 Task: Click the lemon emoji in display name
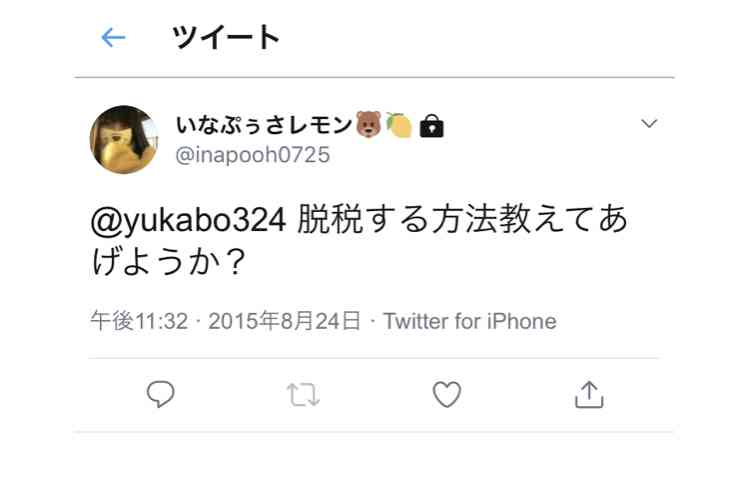(399, 125)
